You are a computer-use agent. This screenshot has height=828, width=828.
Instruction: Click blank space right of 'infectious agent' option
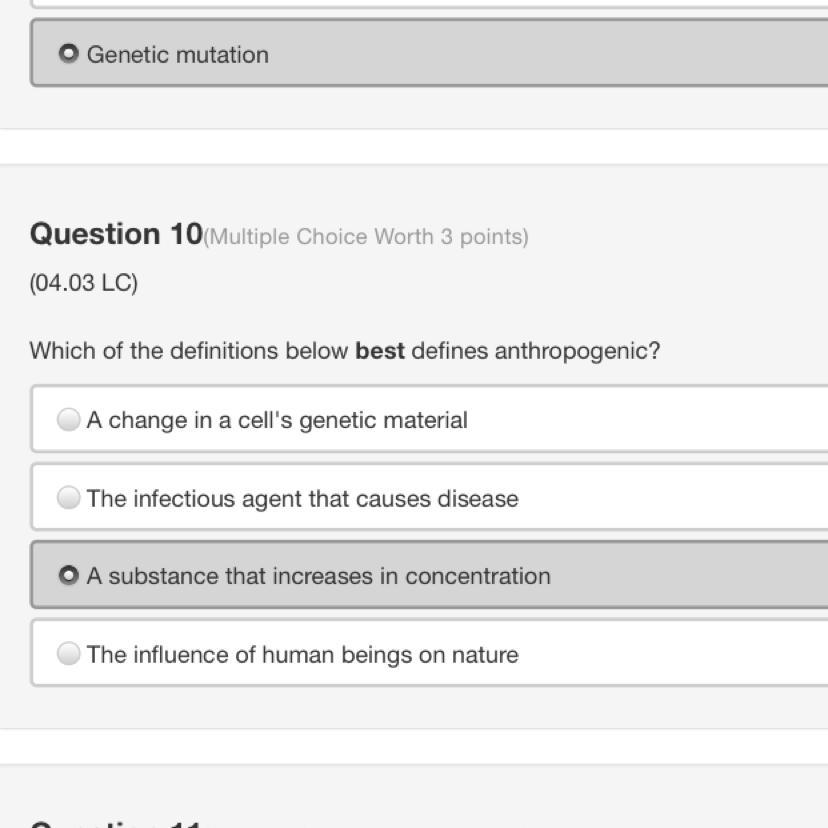point(680,498)
